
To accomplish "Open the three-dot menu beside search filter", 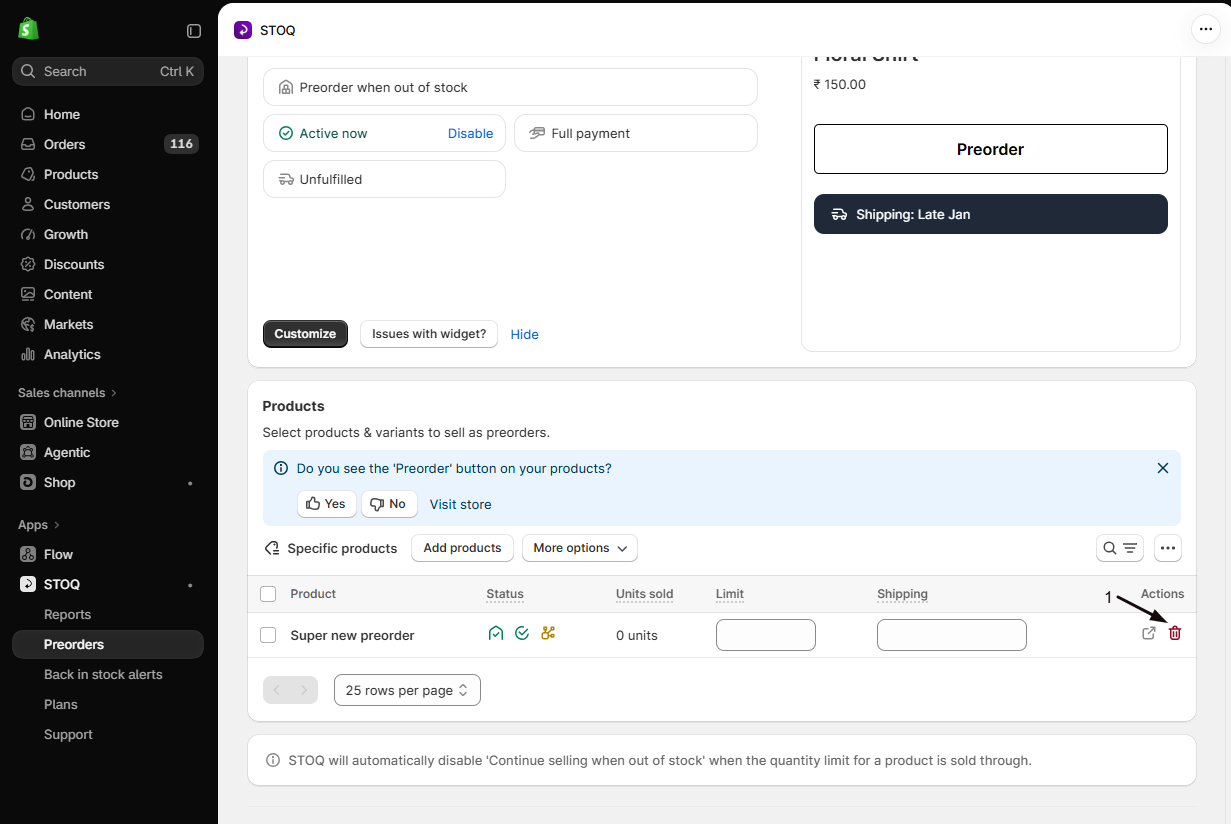I will pyautogui.click(x=1168, y=548).
